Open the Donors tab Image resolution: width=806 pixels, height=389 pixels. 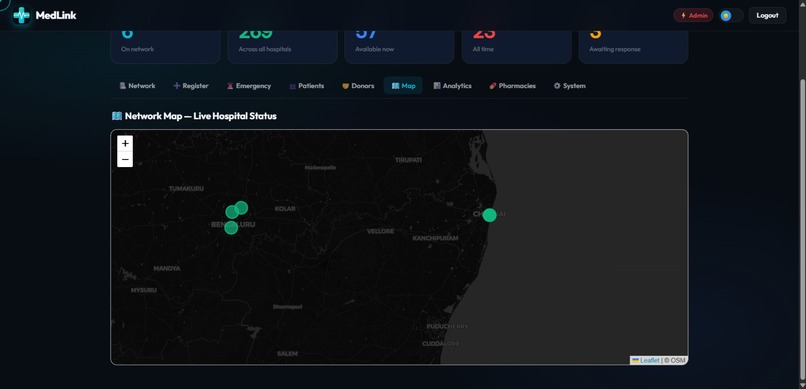point(358,86)
